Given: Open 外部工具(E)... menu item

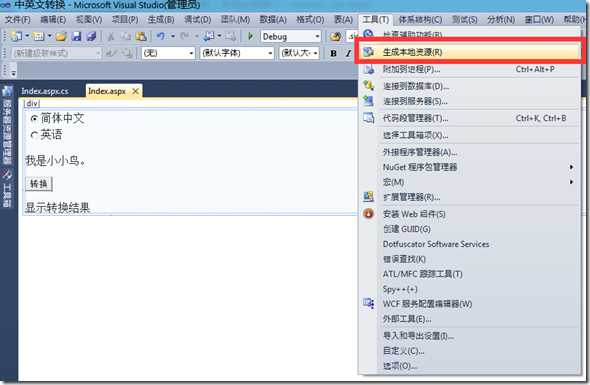Looking at the screenshot, I should tap(470, 319).
